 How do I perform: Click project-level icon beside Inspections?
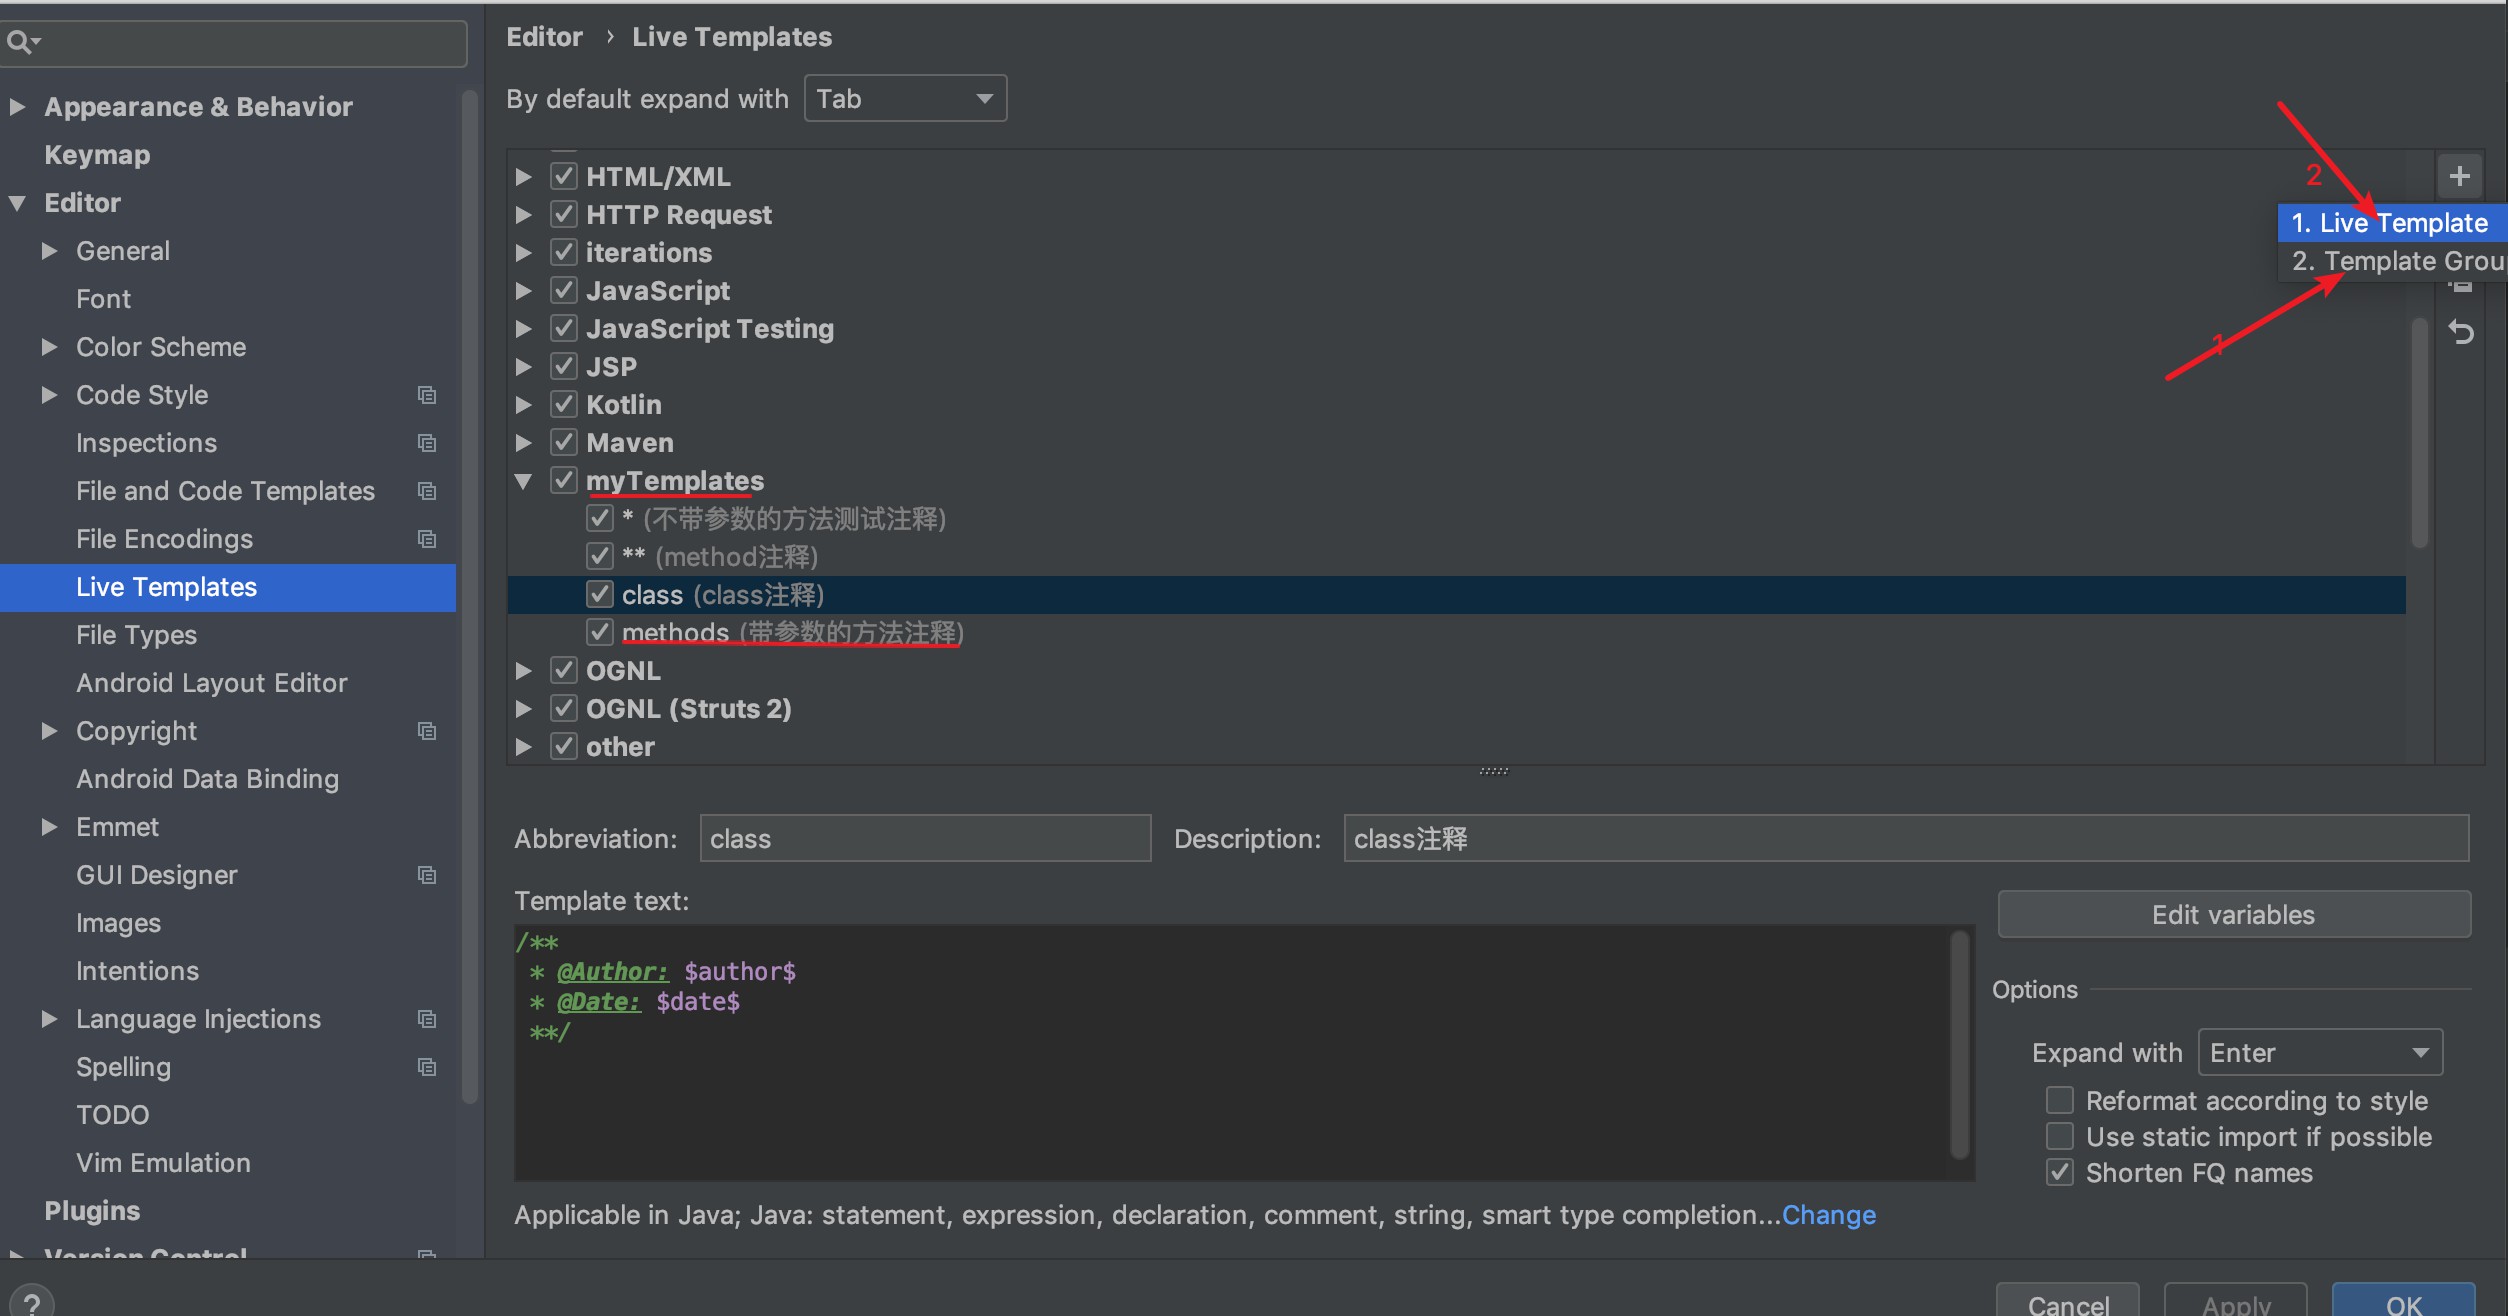427,443
